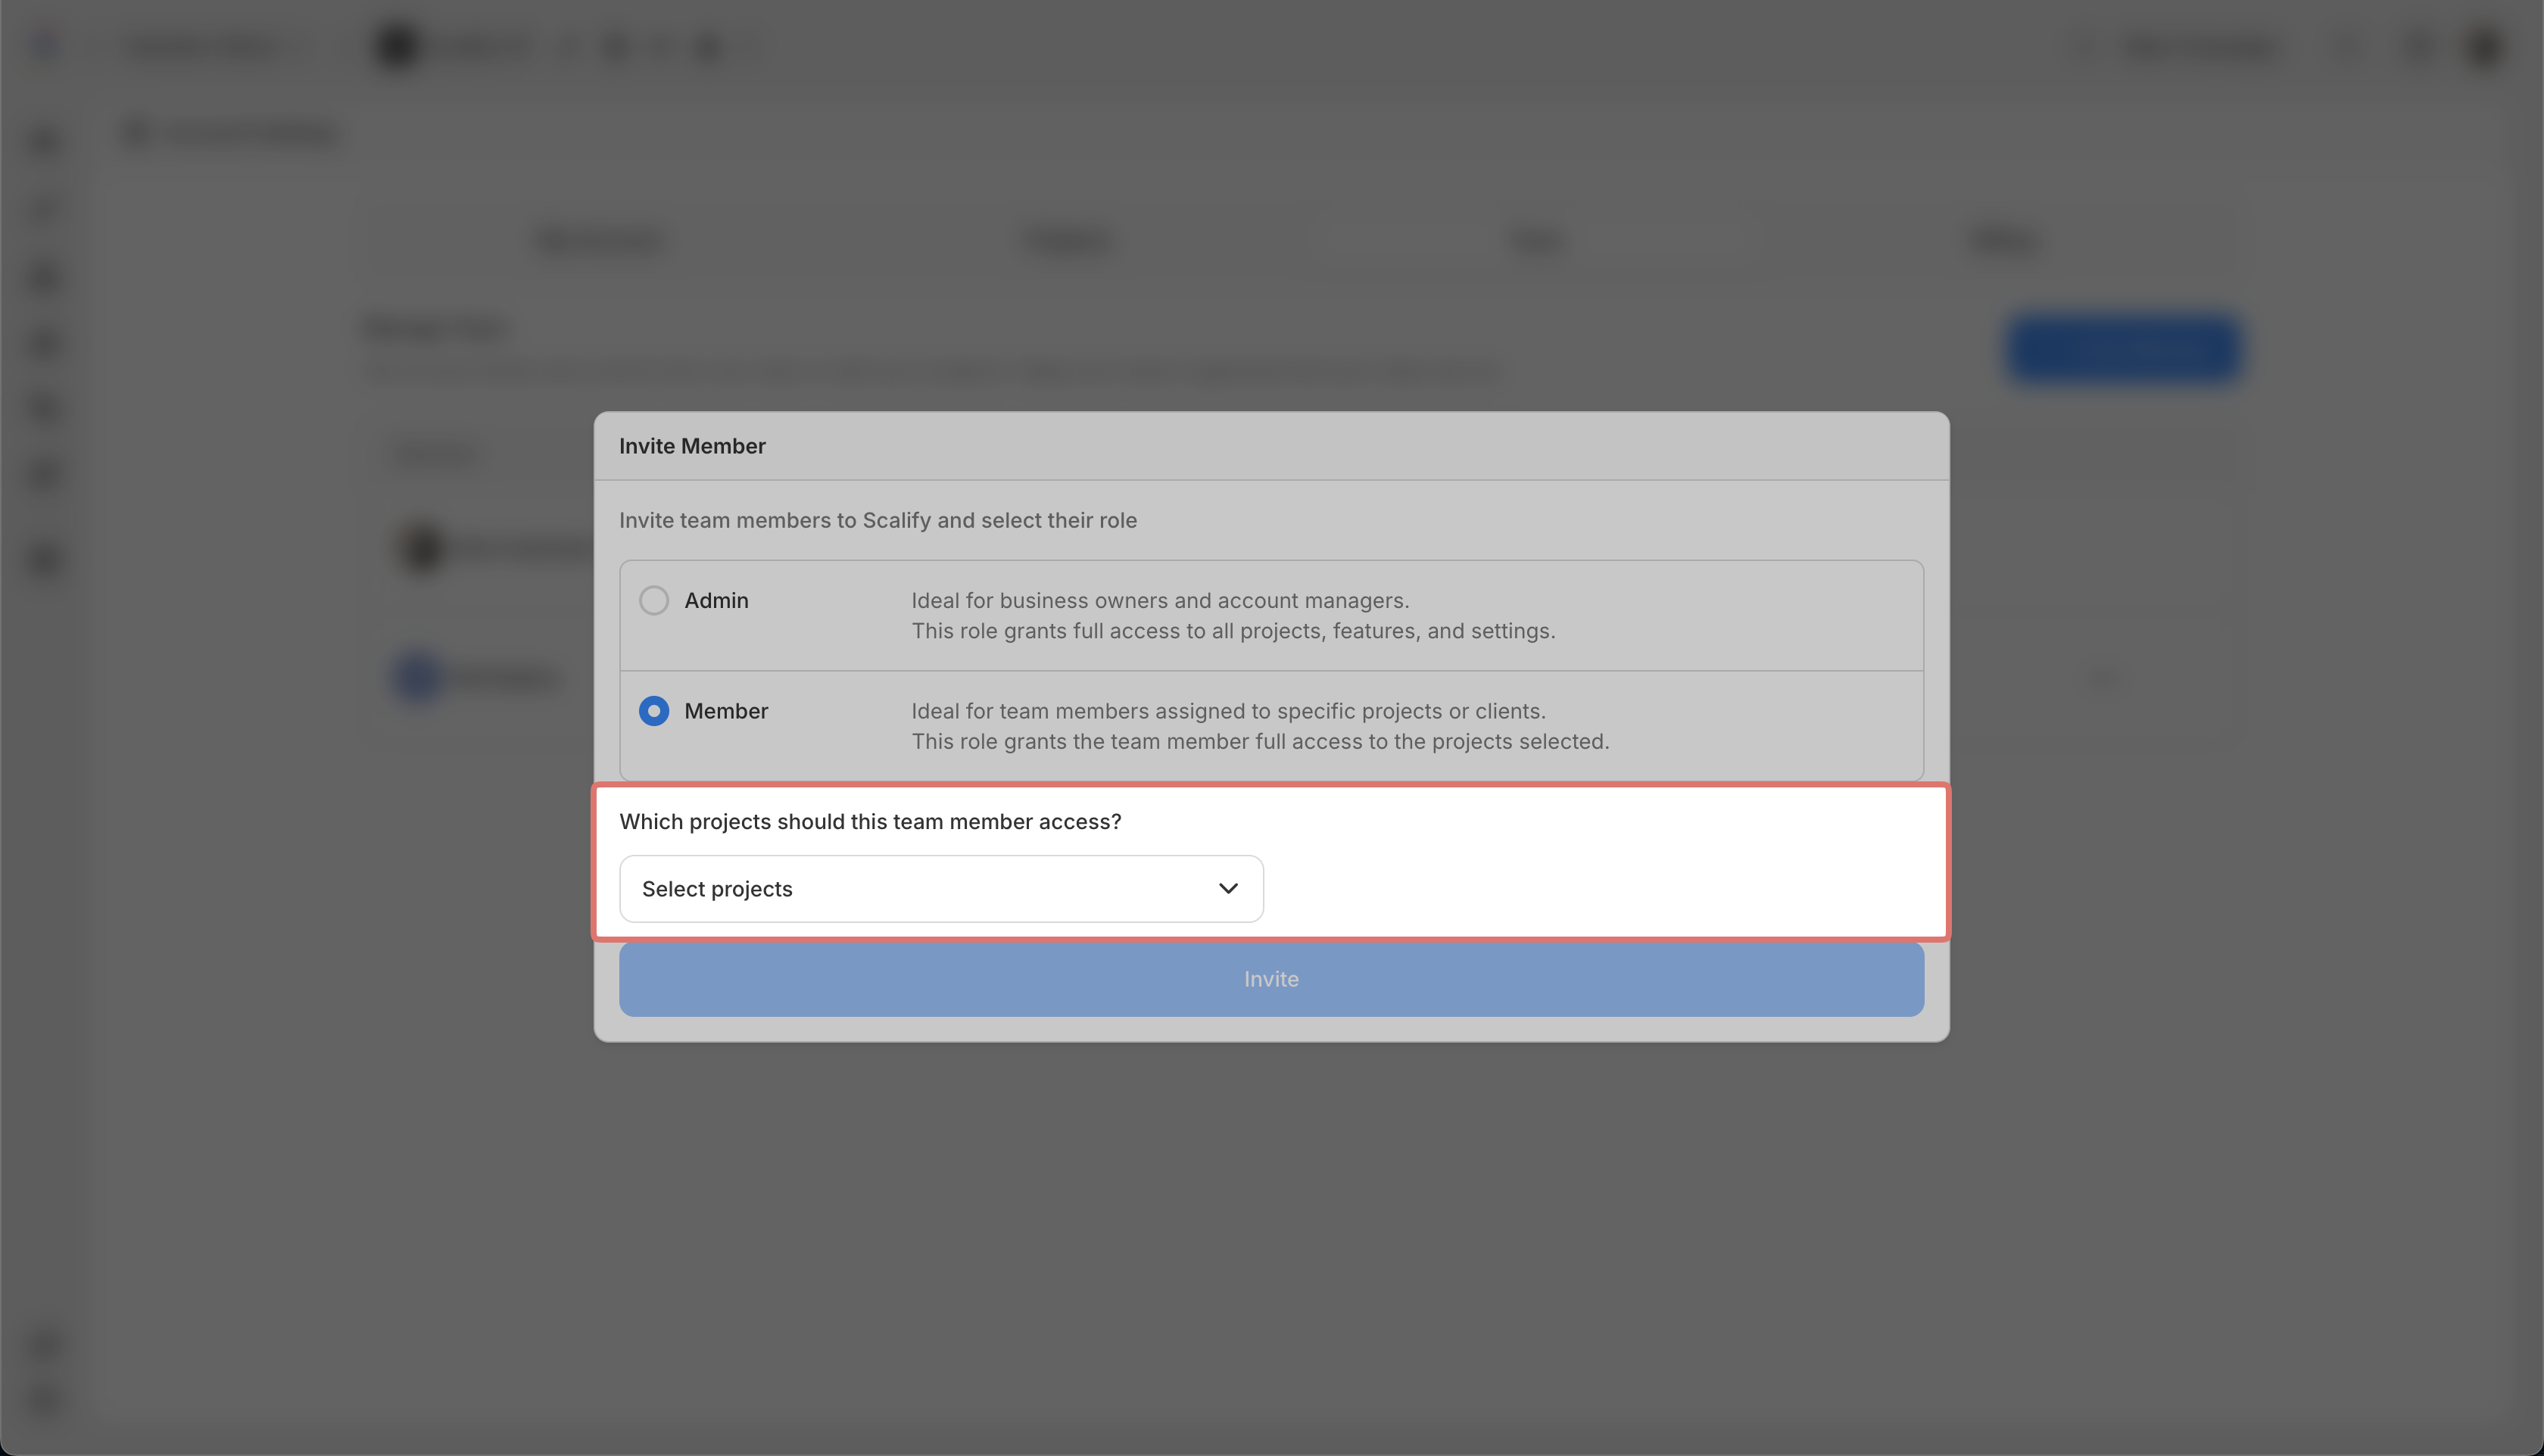Viewport: 2544px width, 1456px height.
Task: Click the blurred blue button behind dialog
Action: 2123,348
